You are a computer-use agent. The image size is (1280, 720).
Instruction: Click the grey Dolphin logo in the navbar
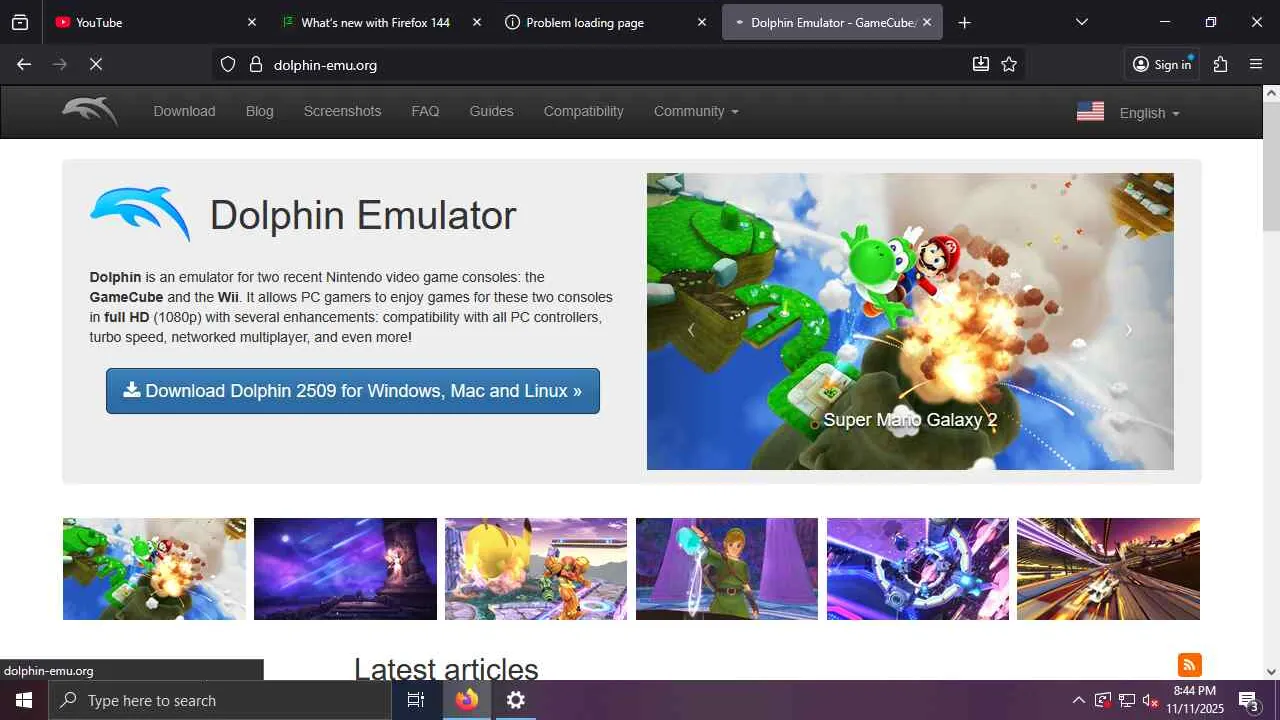[x=90, y=111]
